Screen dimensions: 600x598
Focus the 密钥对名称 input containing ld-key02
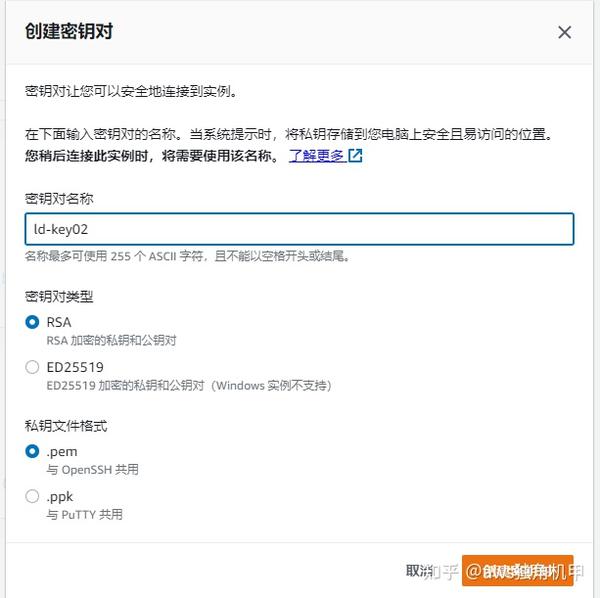pyautogui.click(x=299, y=229)
